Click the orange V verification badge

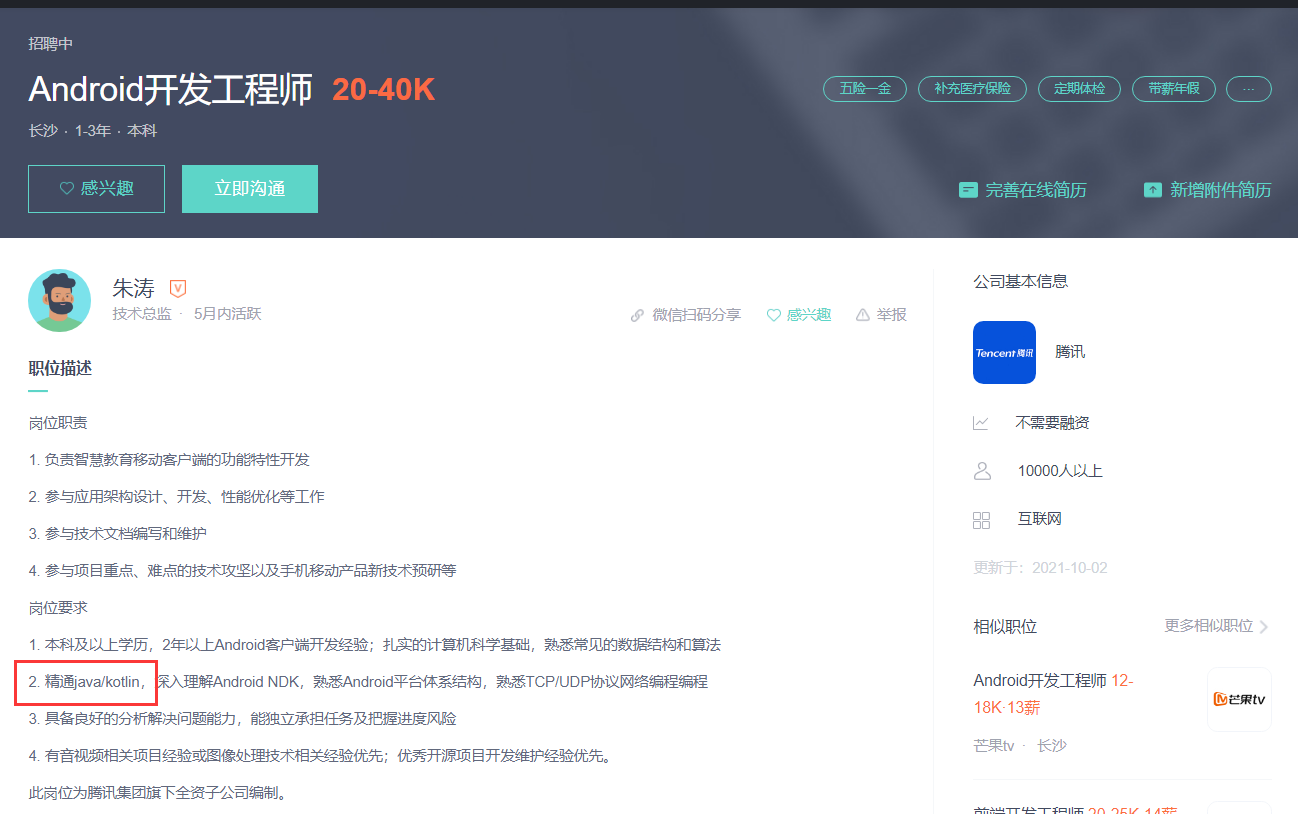click(x=178, y=289)
